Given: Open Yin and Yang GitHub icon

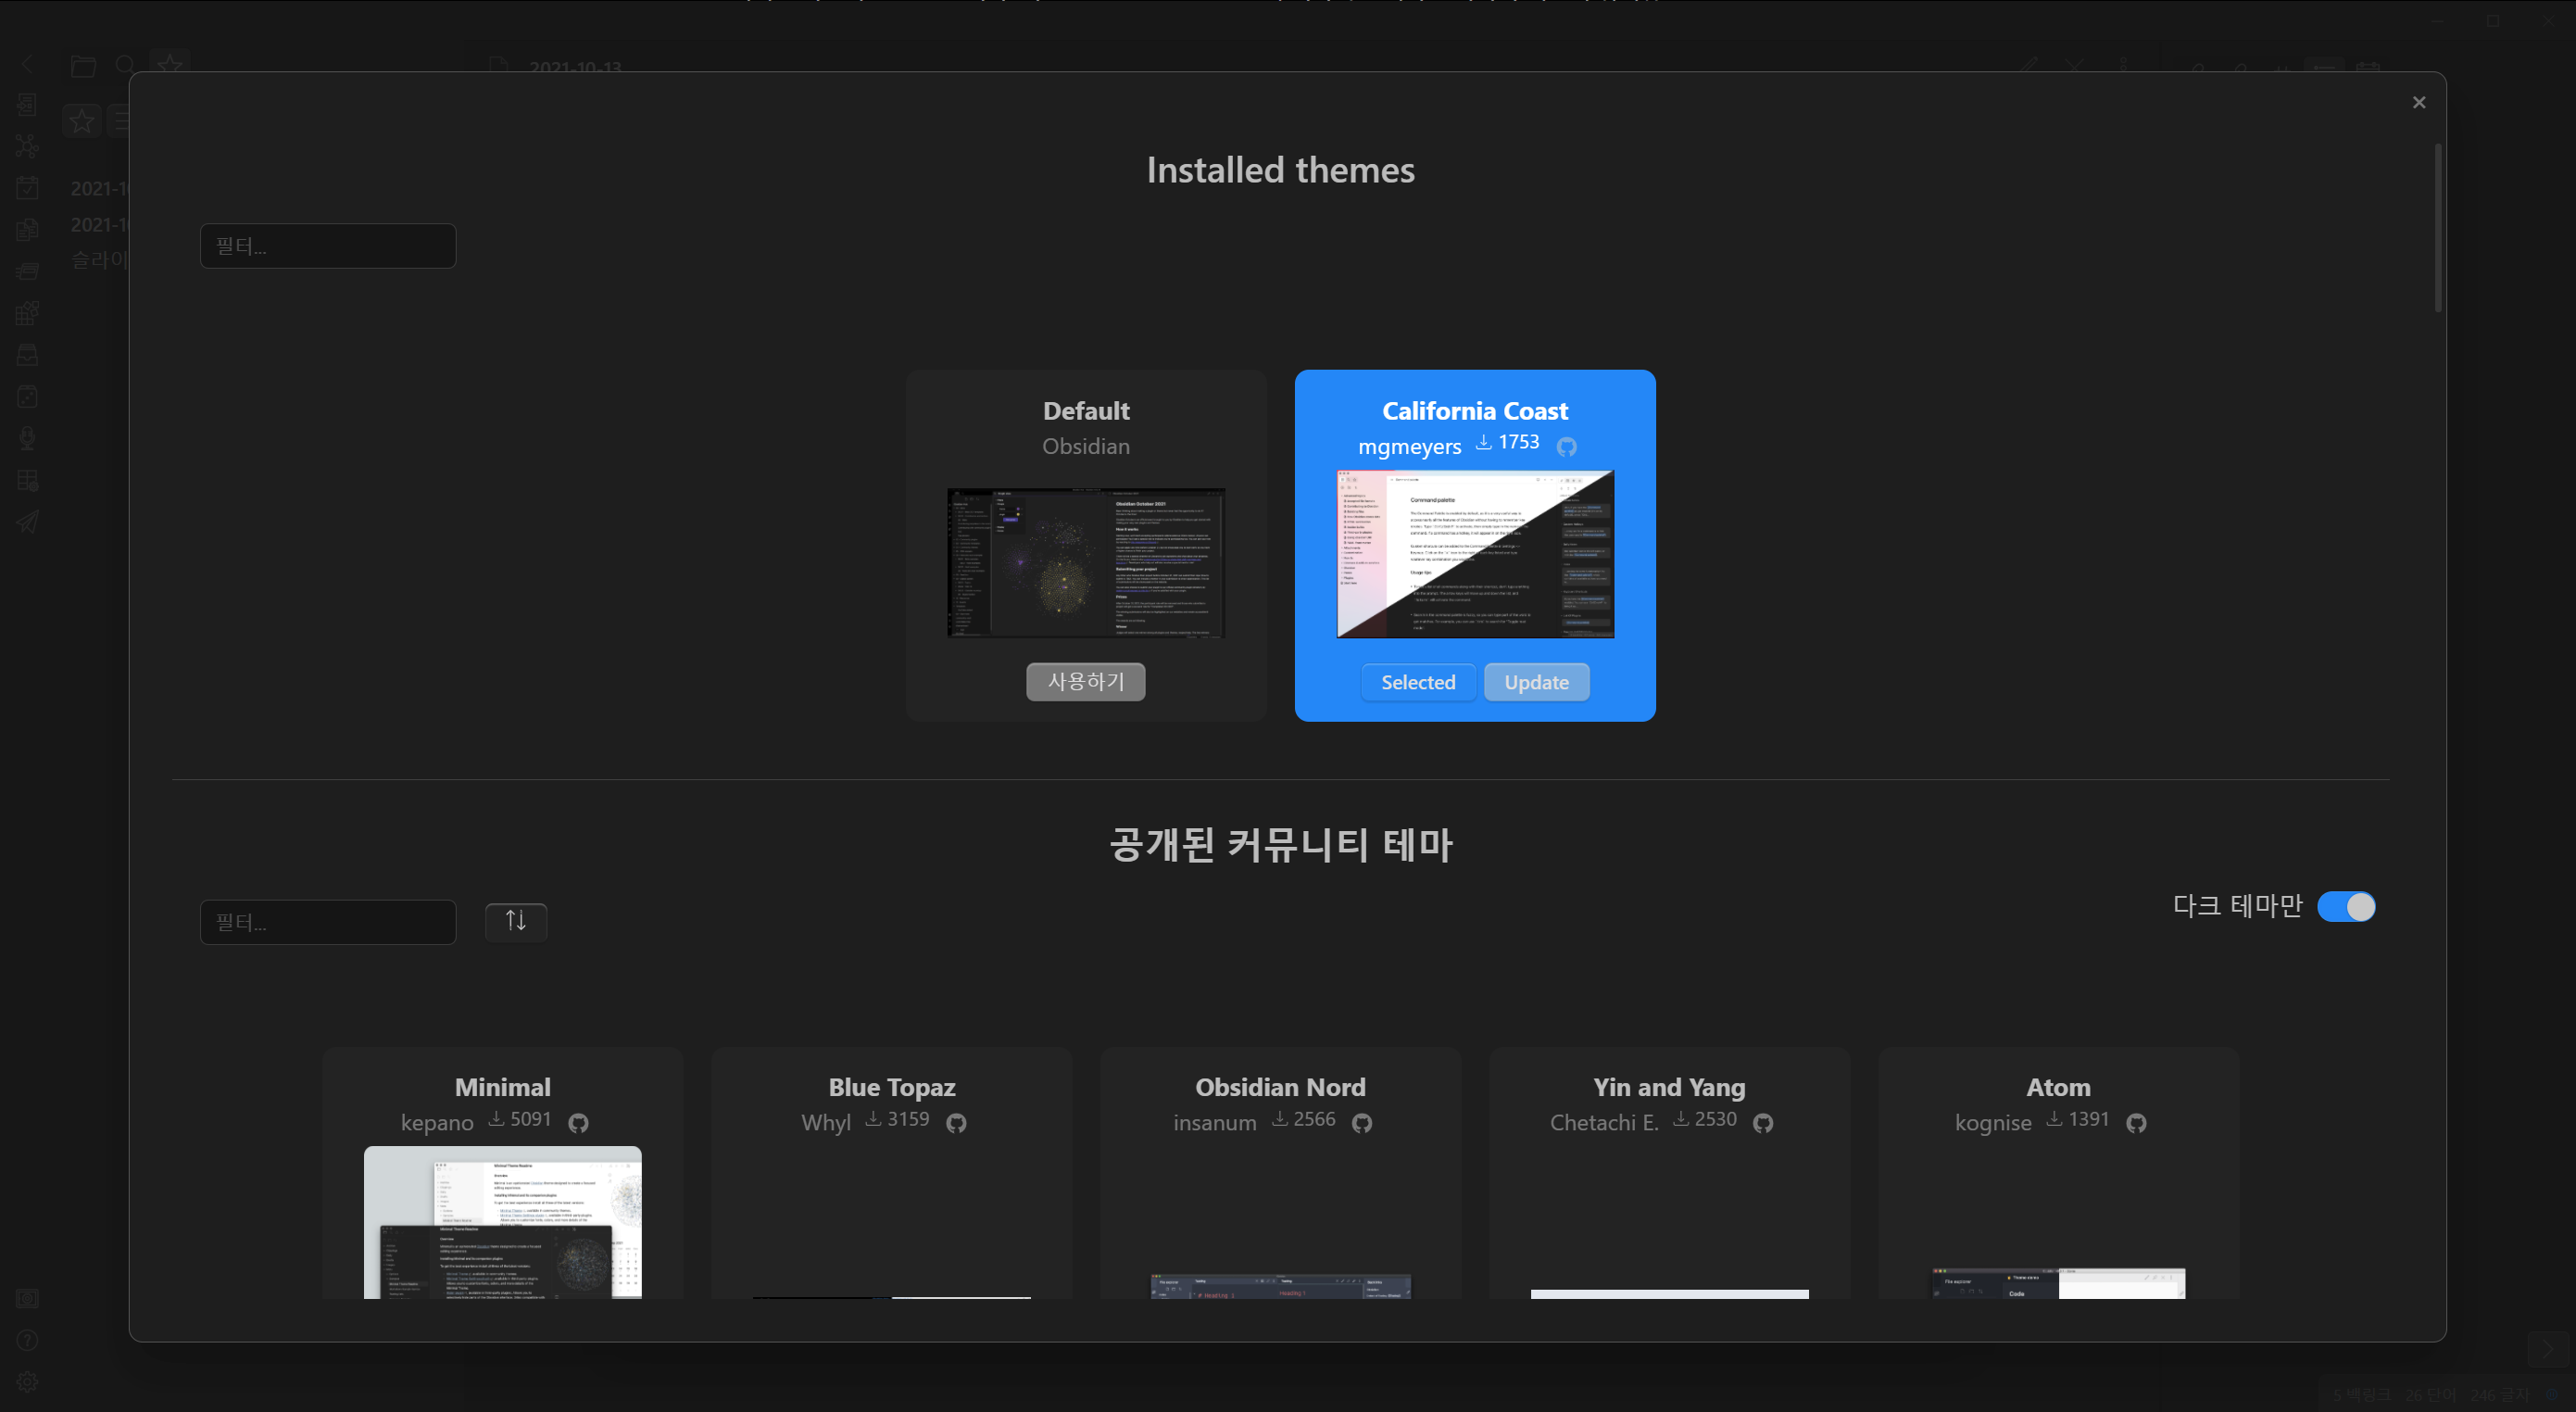Looking at the screenshot, I should click(x=1763, y=1122).
